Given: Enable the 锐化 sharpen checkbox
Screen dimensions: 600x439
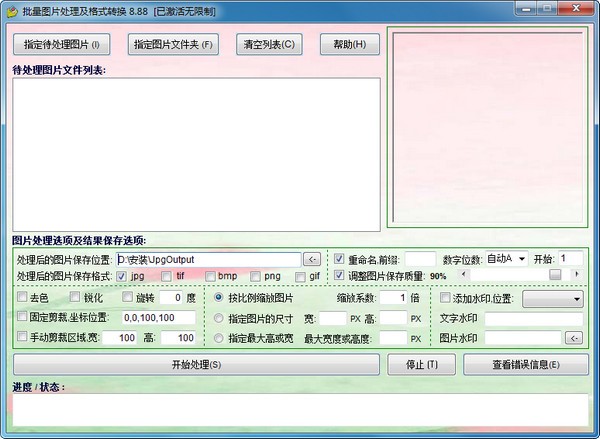Looking at the screenshot, I should point(75,296).
